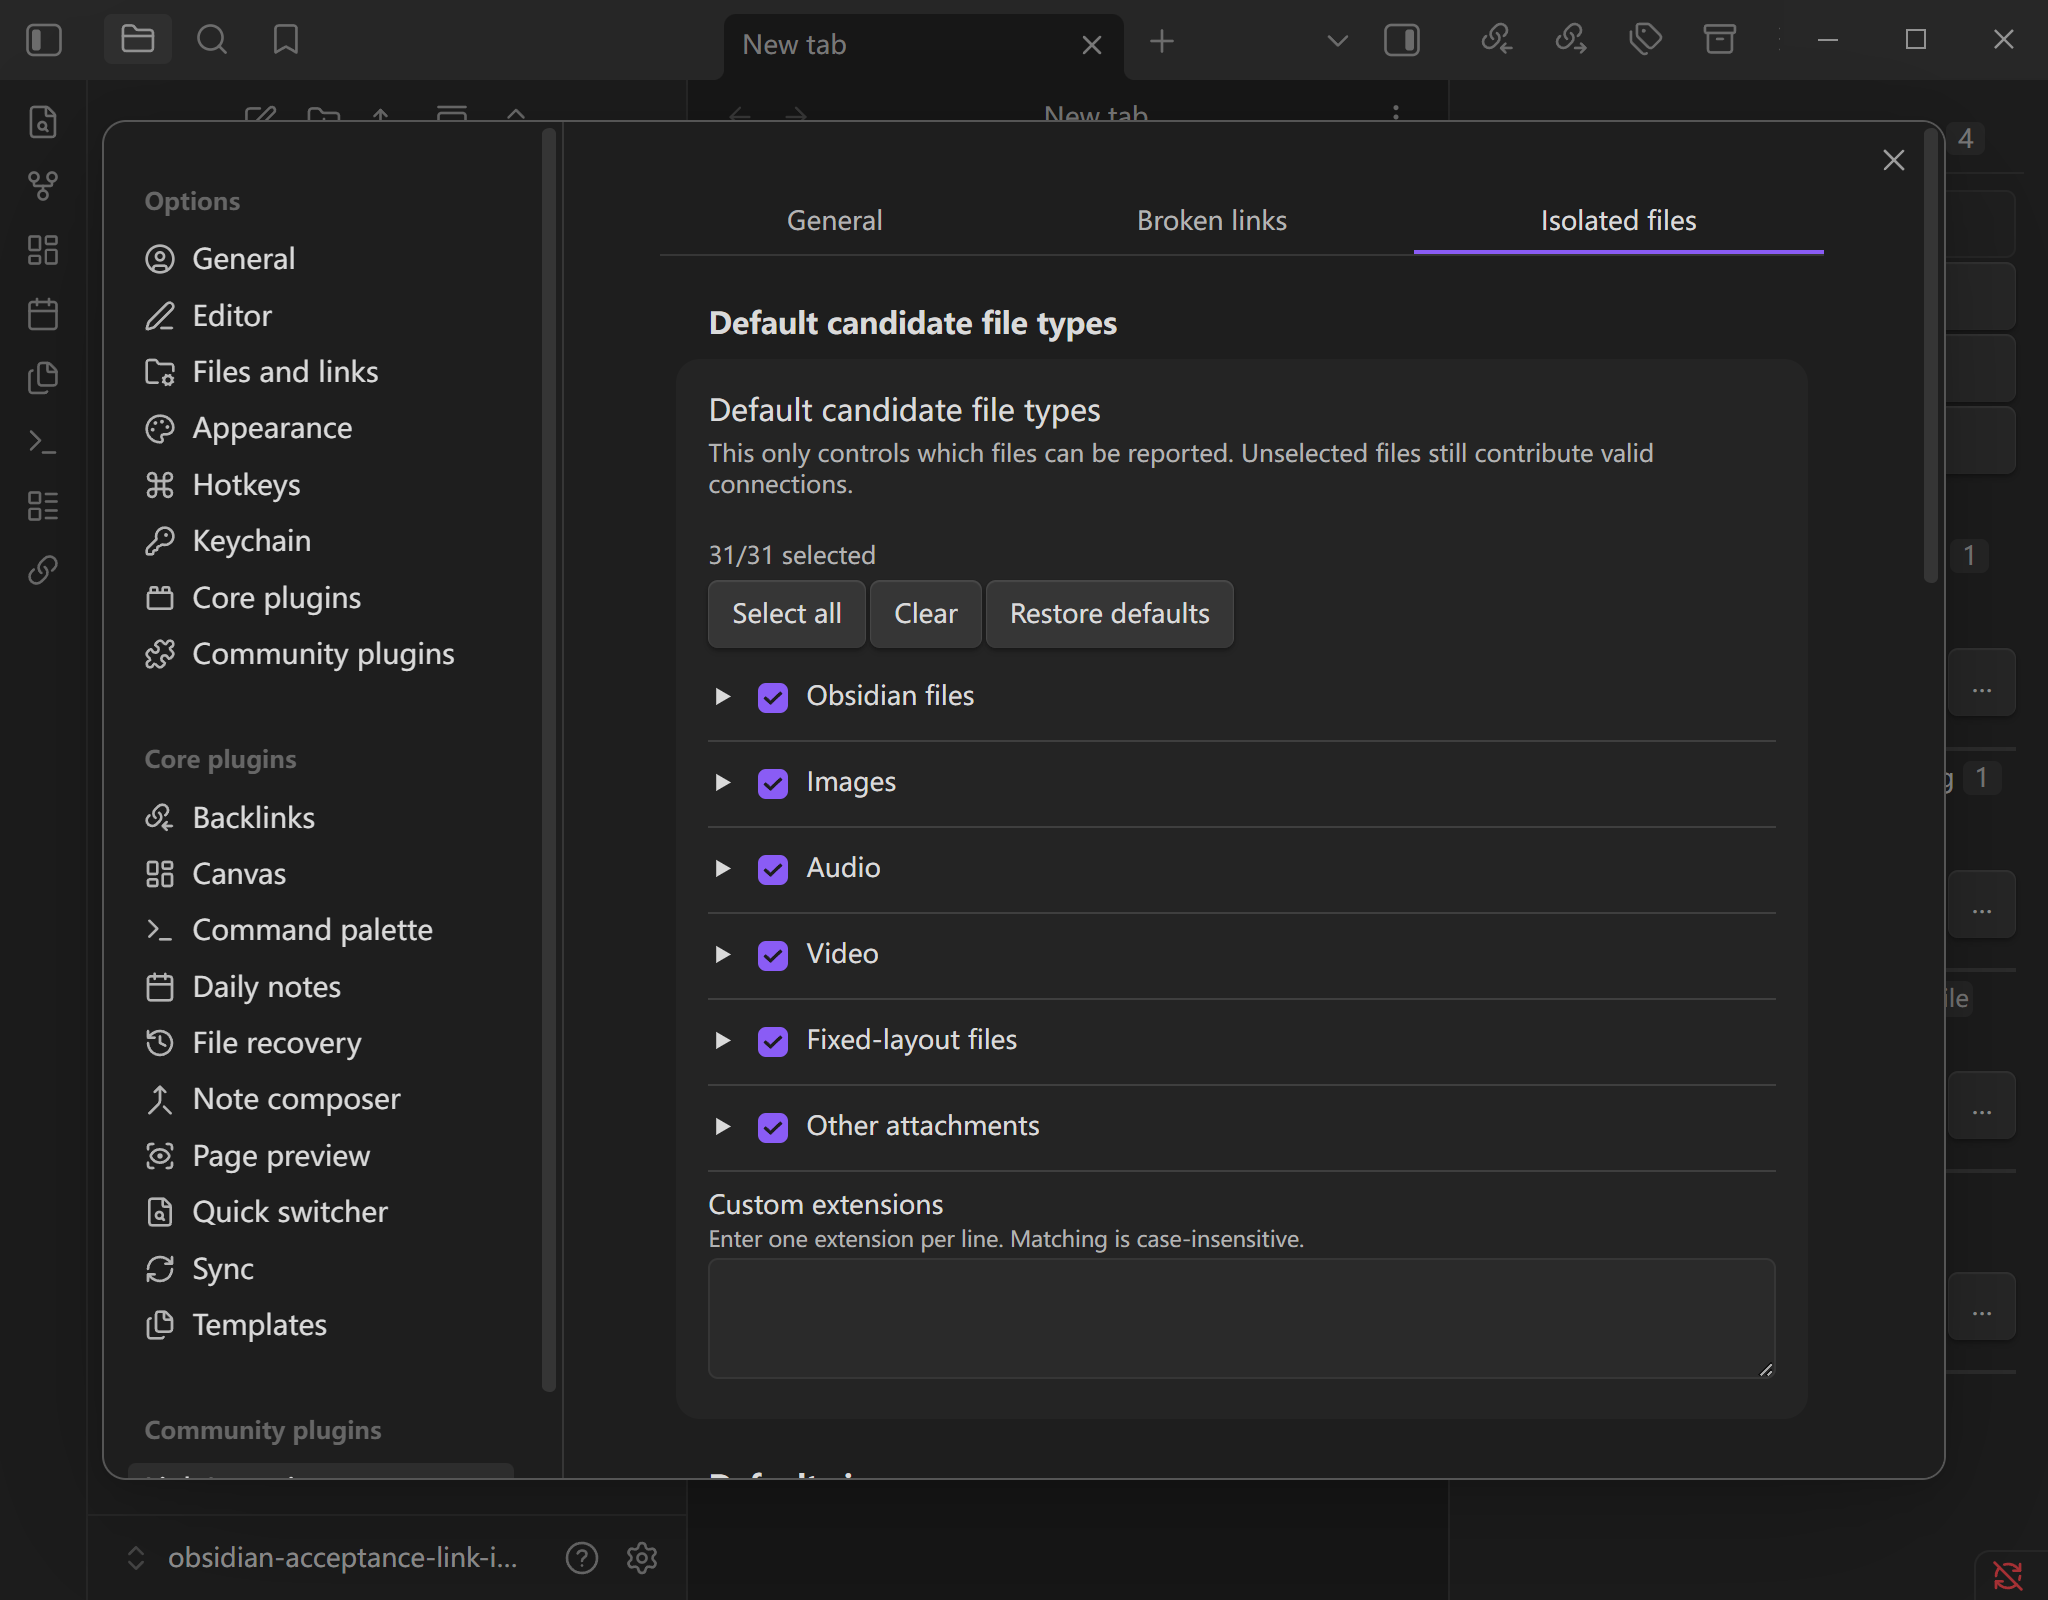Click the settings content scrollbar
2048x1600 pixels.
point(1931,355)
